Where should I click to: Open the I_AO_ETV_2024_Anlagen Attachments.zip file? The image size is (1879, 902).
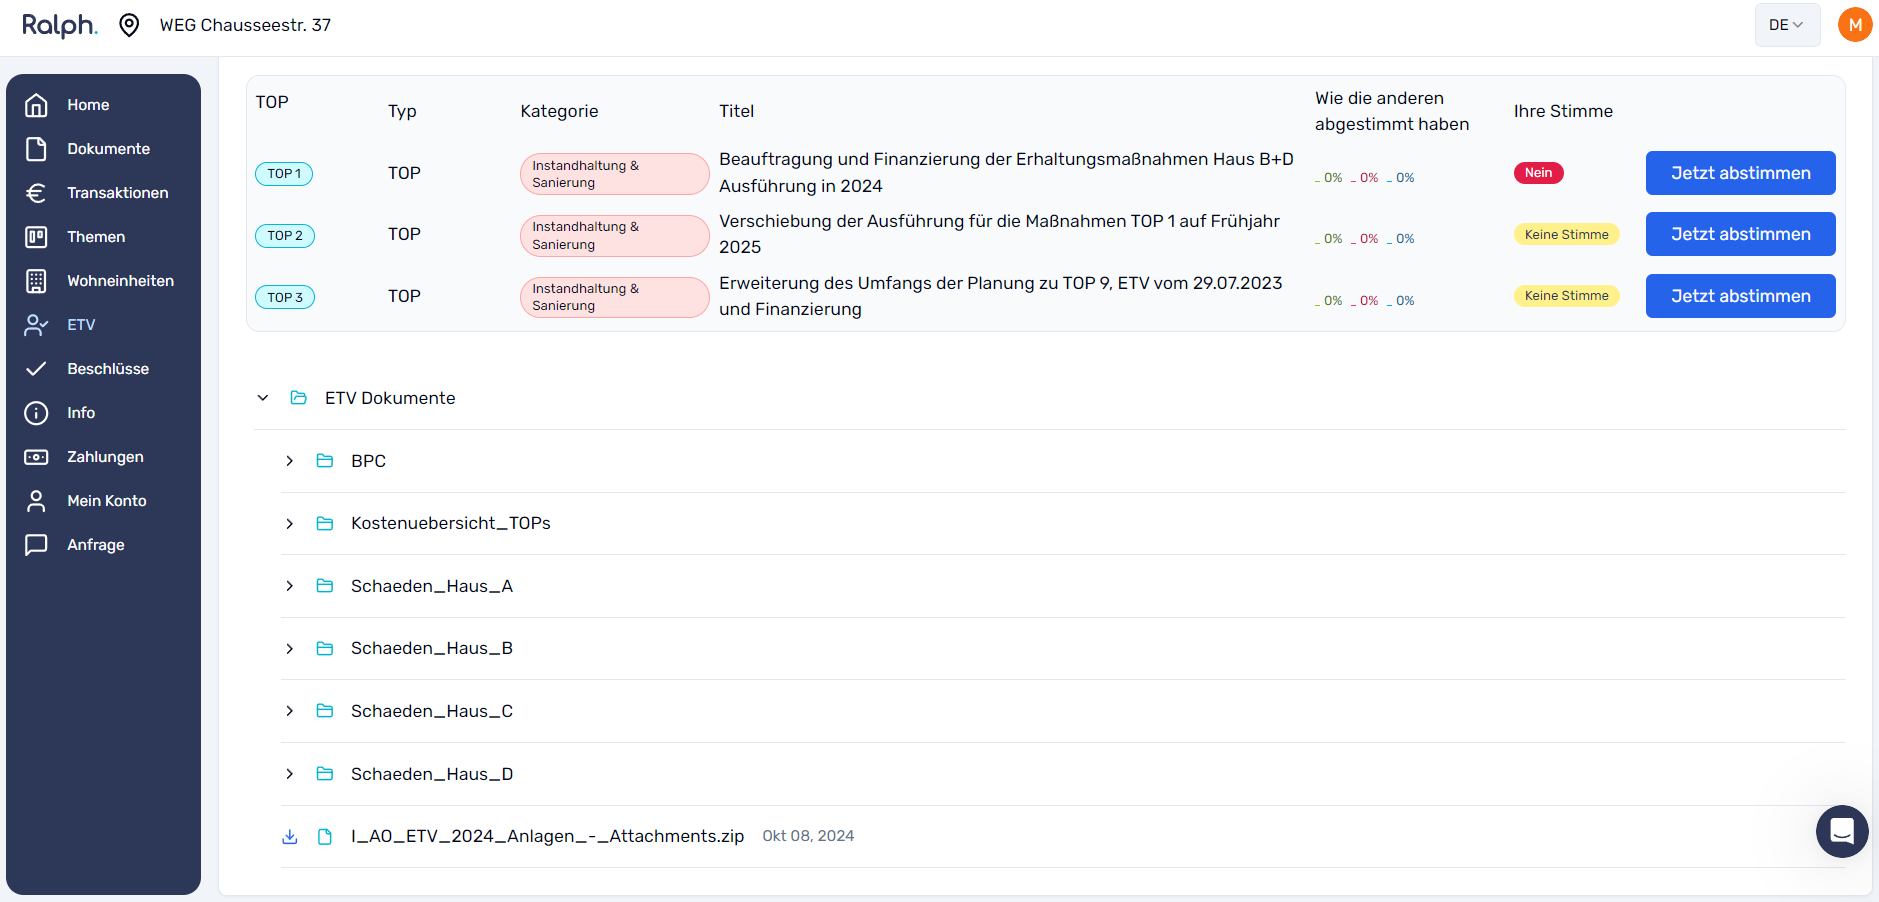pyautogui.click(x=547, y=836)
